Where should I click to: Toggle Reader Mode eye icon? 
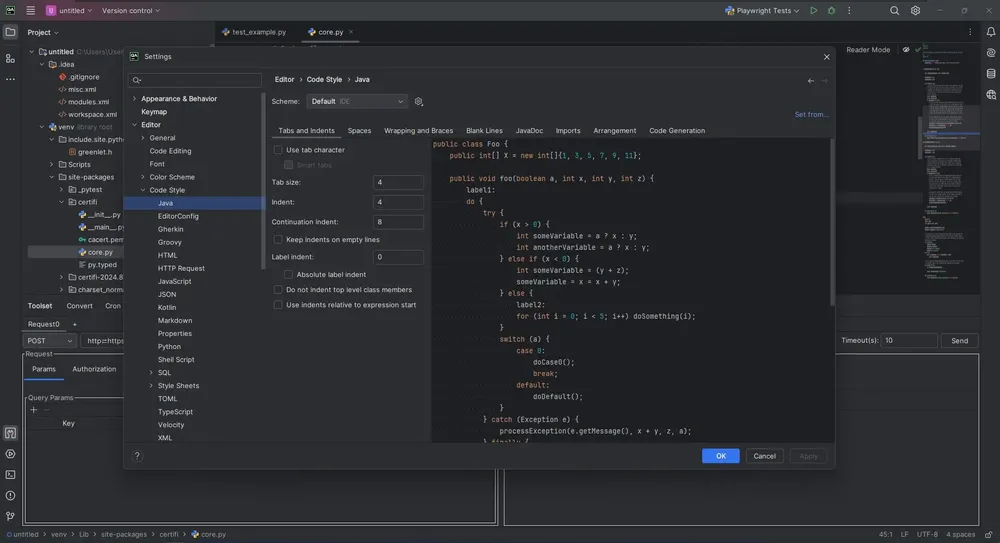(x=906, y=50)
